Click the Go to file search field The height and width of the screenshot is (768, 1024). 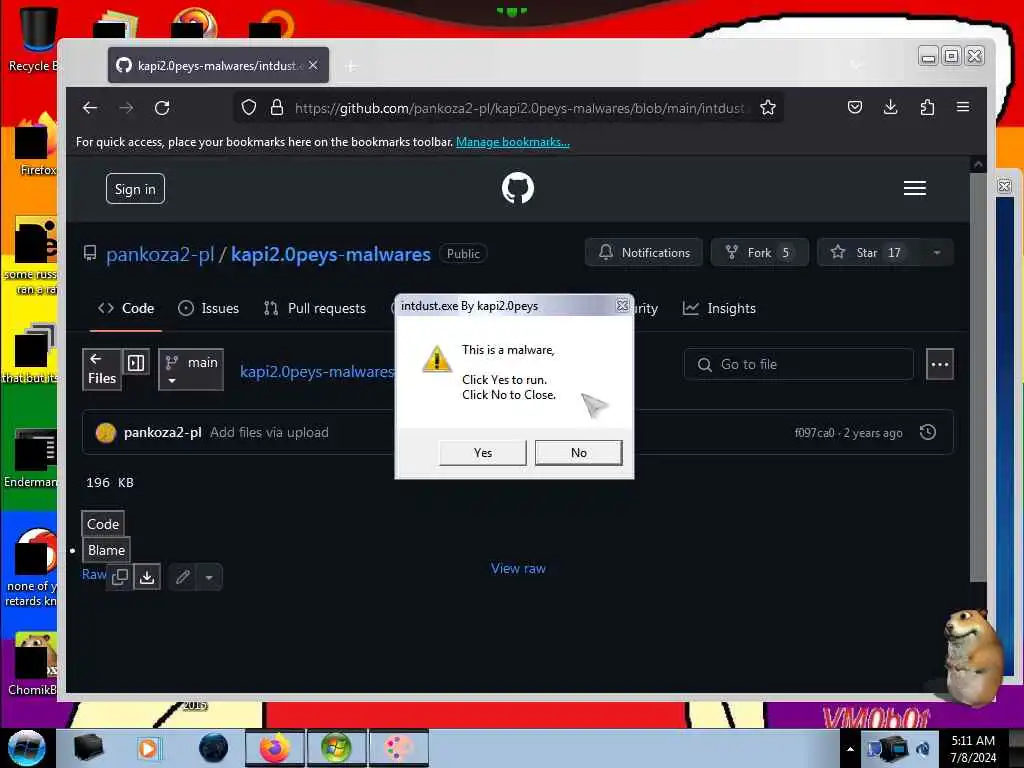799,364
